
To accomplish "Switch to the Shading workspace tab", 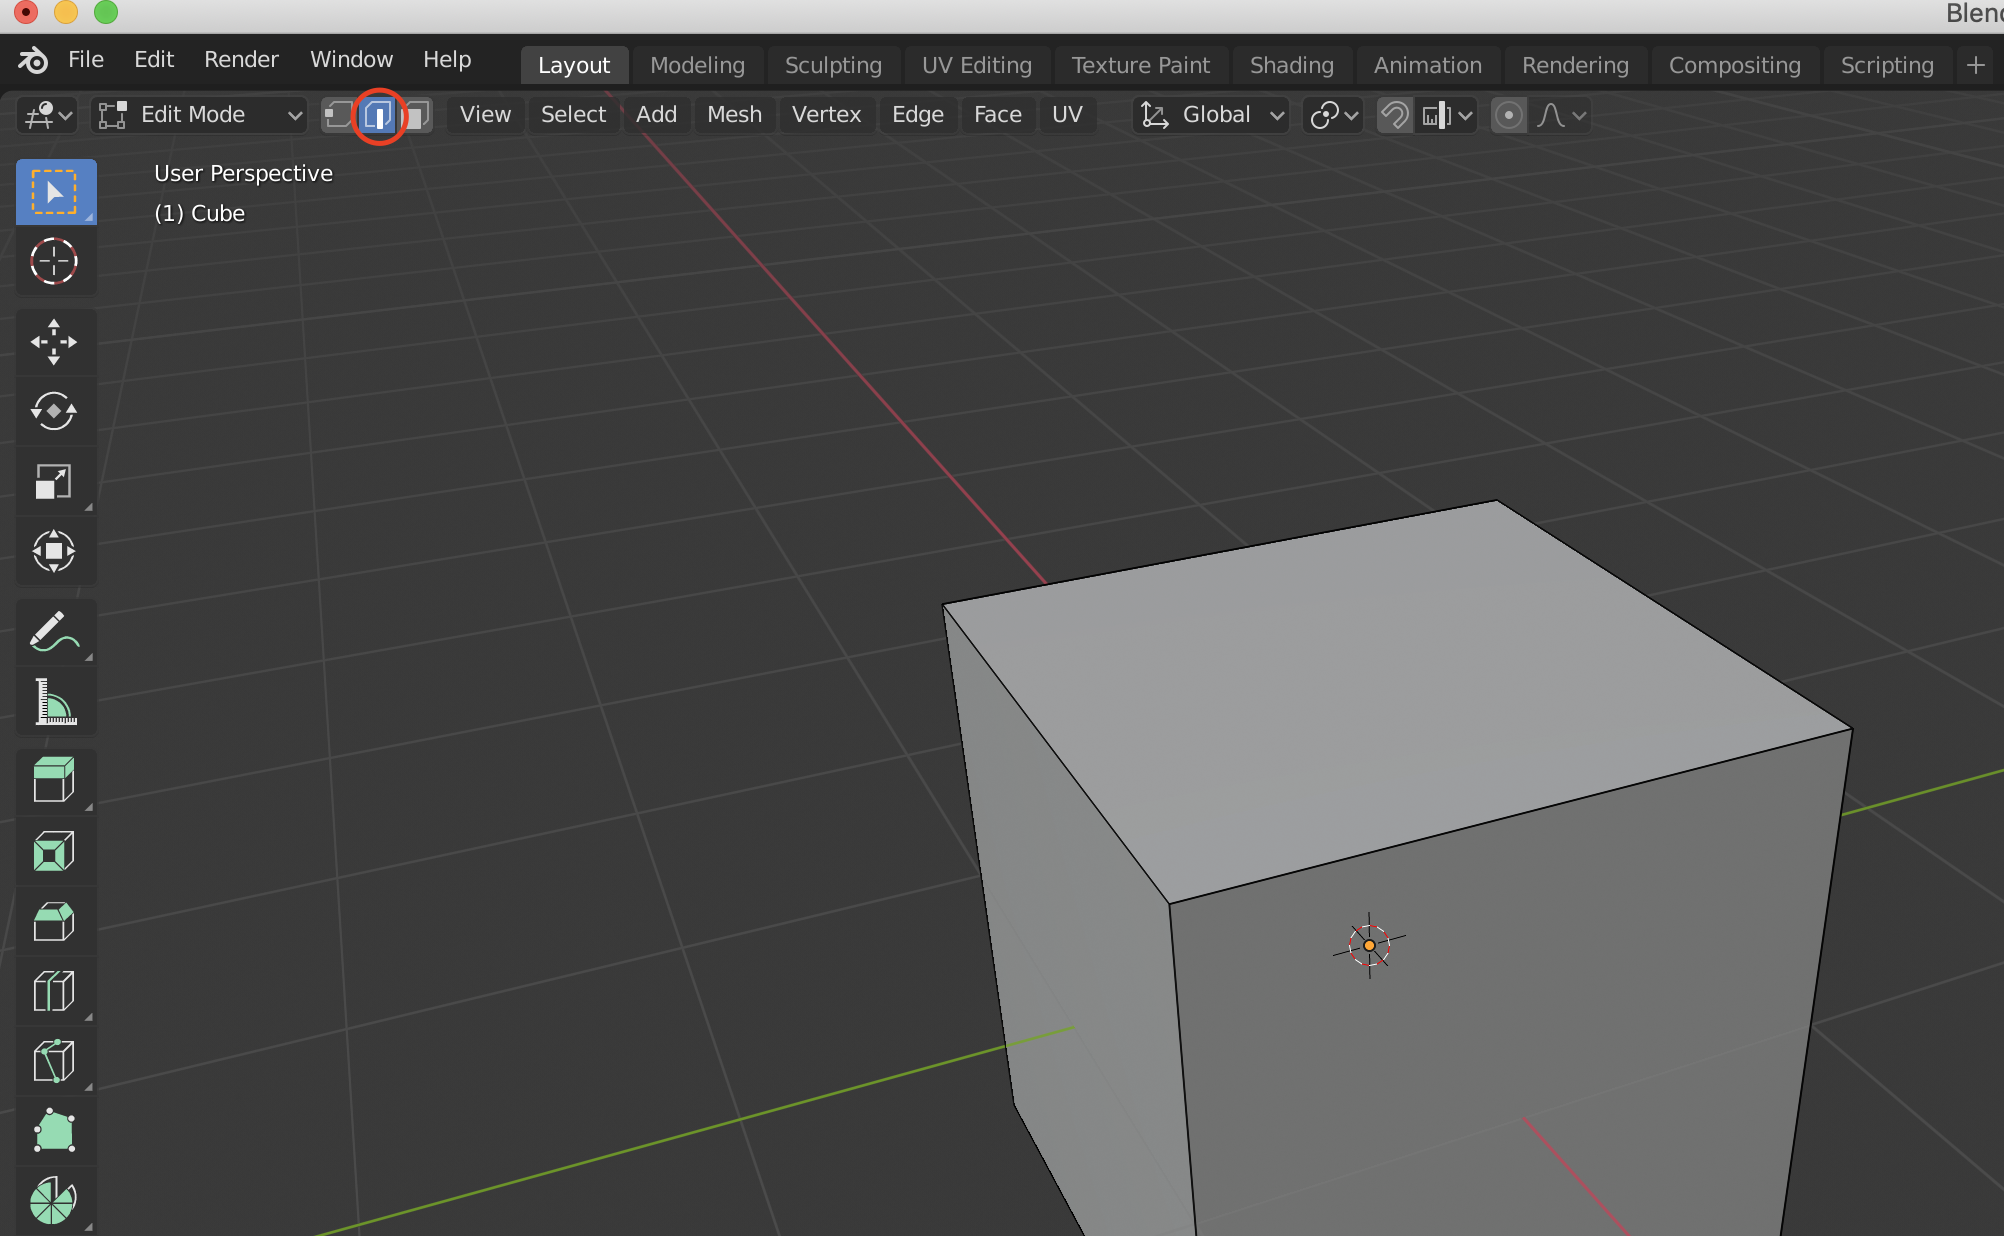I will point(1292,65).
